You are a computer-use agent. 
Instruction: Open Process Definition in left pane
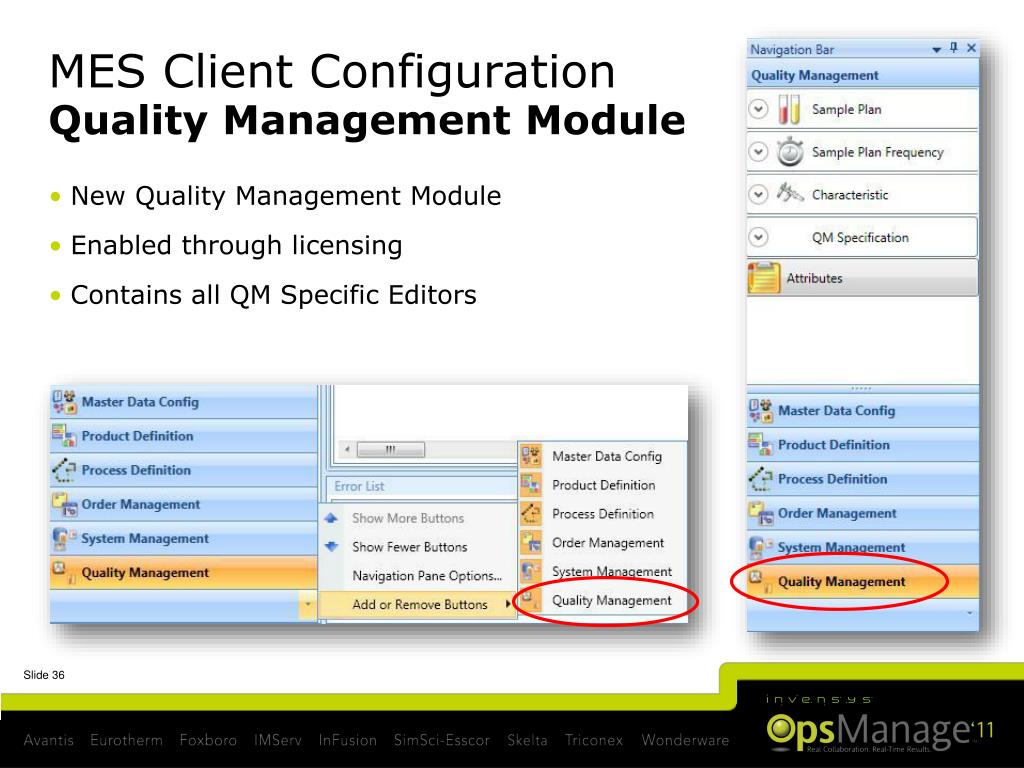click(x=184, y=470)
